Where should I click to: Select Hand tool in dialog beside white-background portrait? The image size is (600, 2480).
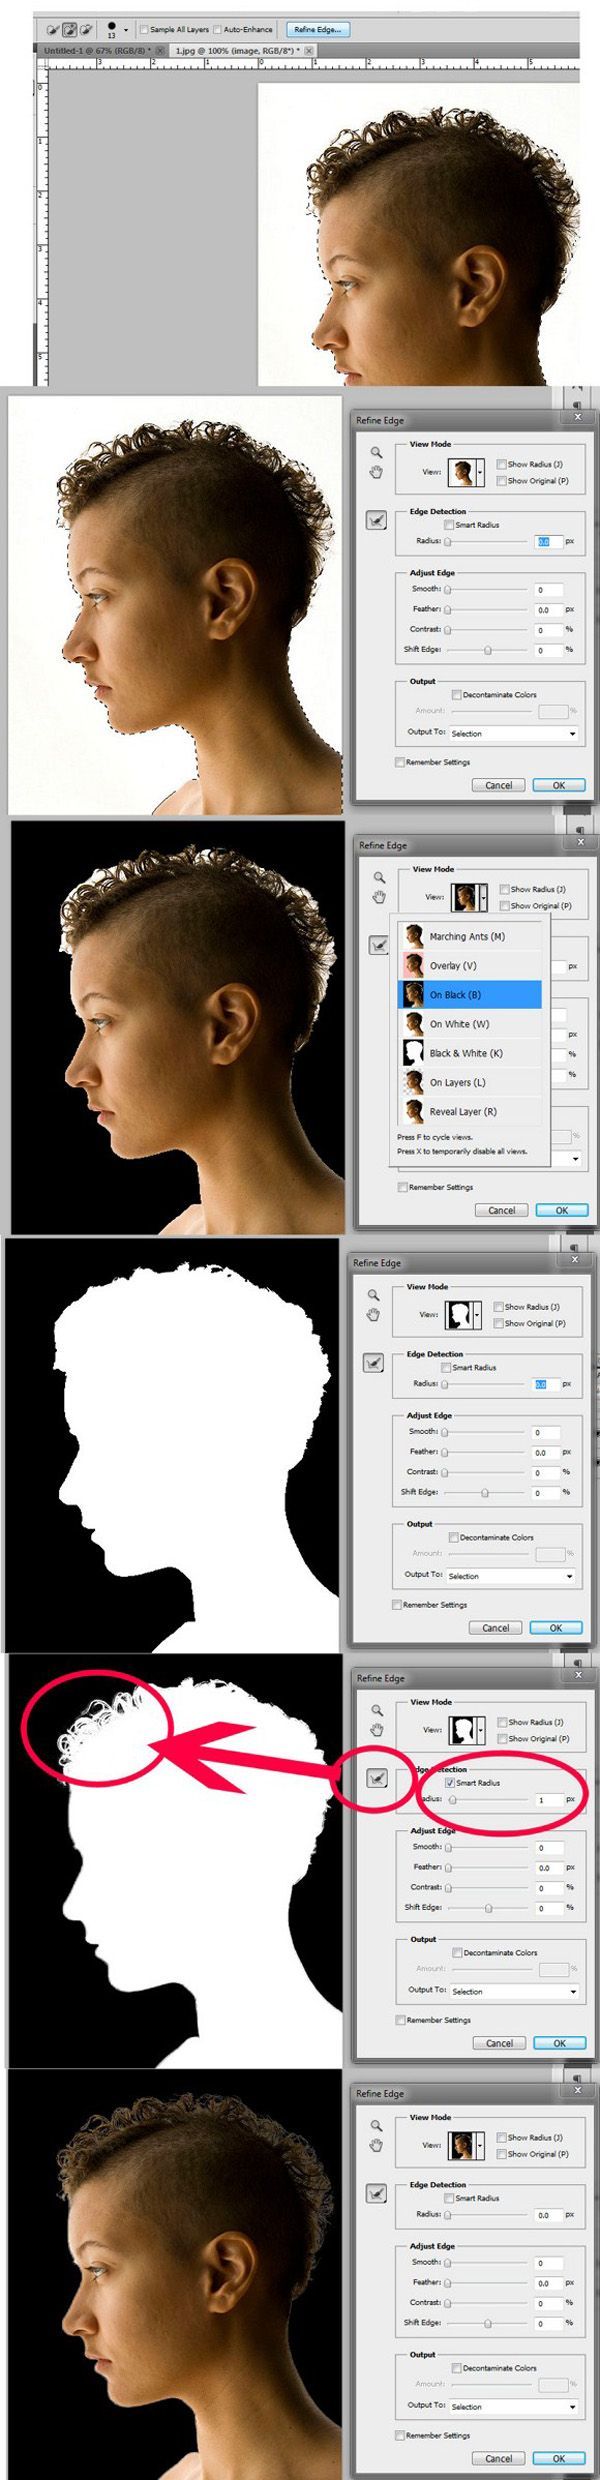click(376, 472)
